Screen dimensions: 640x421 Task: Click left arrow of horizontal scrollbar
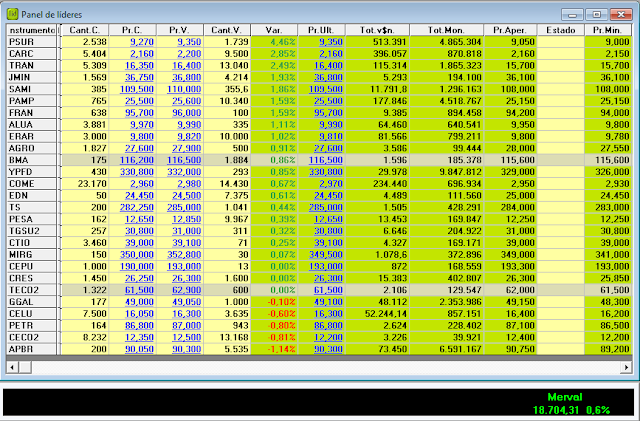[x=12, y=368]
